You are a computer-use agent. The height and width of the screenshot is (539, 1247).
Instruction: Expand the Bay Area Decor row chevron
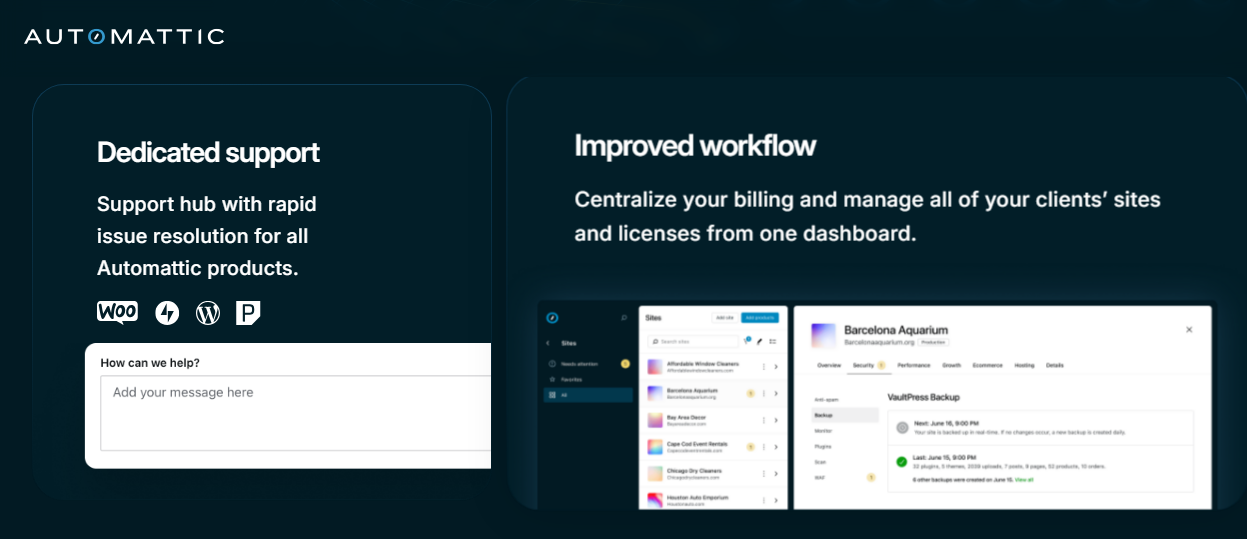click(776, 420)
